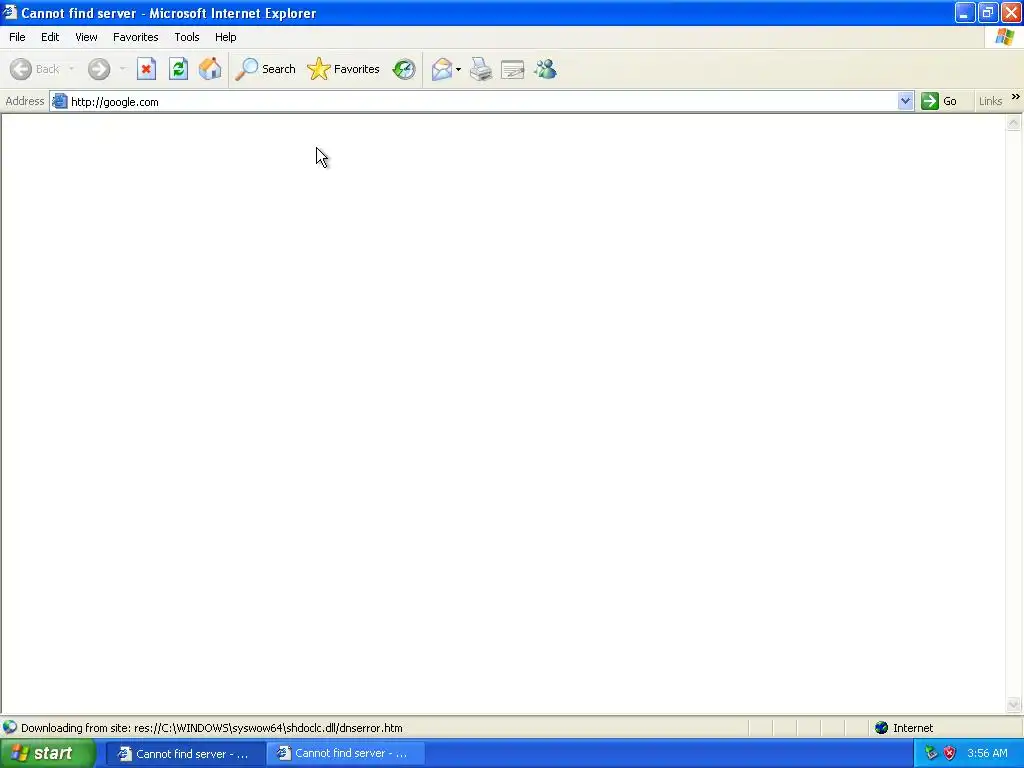The width and height of the screenshot is (1024, 768).
Task: Expand the Mail dropdown arrow
Action: tap(458, 69)
